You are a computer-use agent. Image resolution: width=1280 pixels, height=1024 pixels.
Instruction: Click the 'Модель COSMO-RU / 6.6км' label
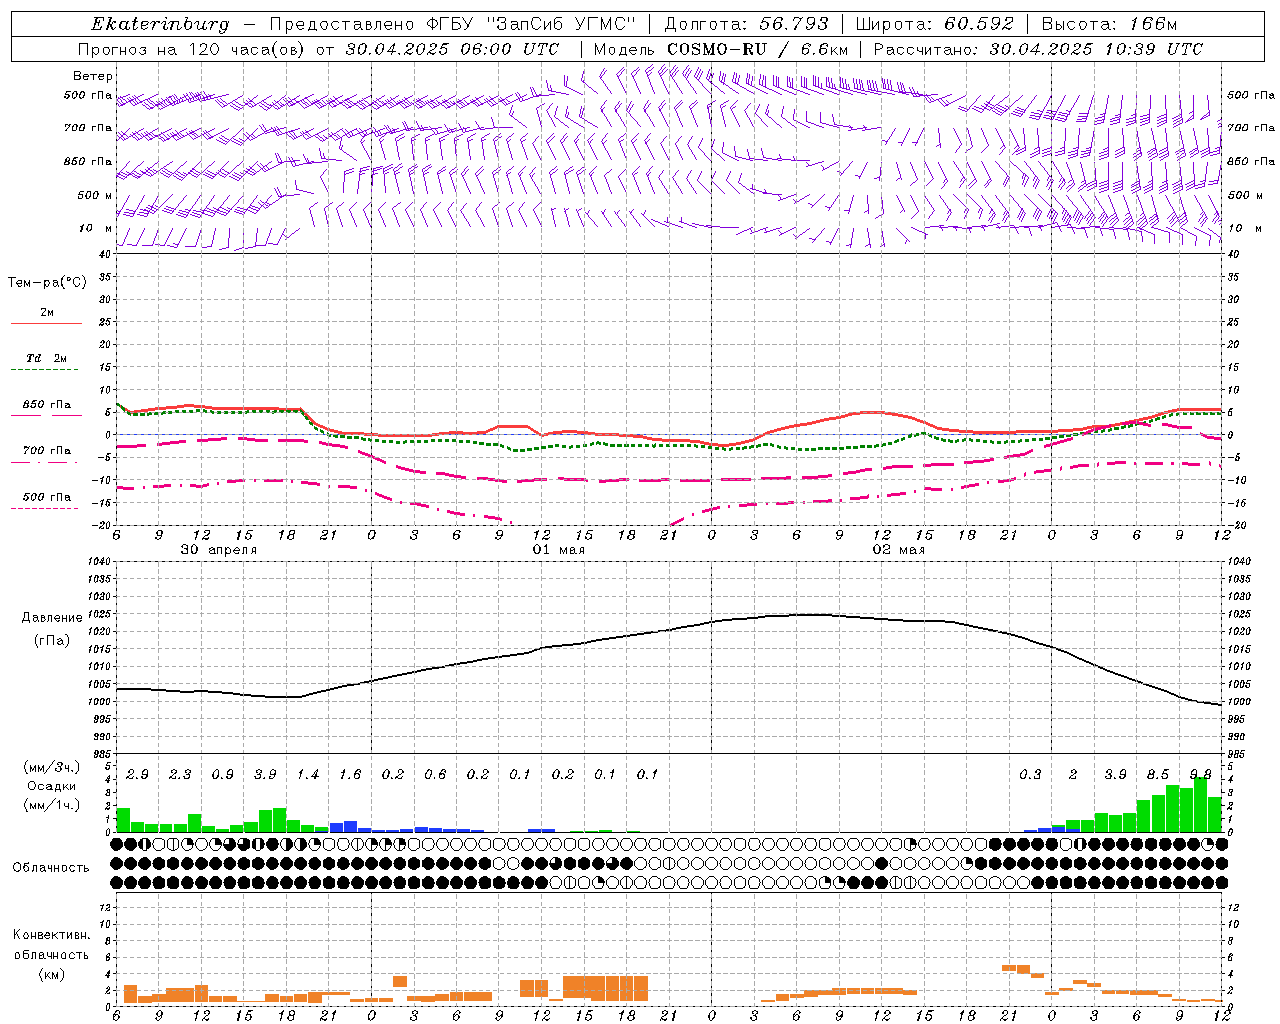coord(720,49)
